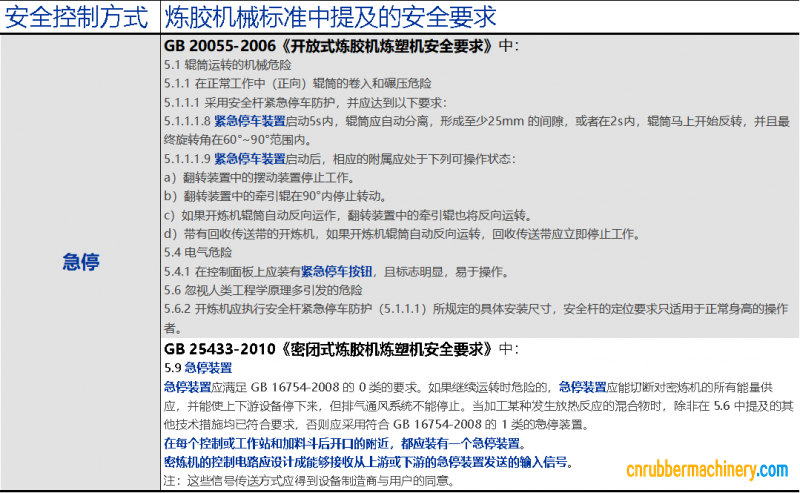Click the note line starting '注：这些信号传送方式'

[x=309, y=480]
